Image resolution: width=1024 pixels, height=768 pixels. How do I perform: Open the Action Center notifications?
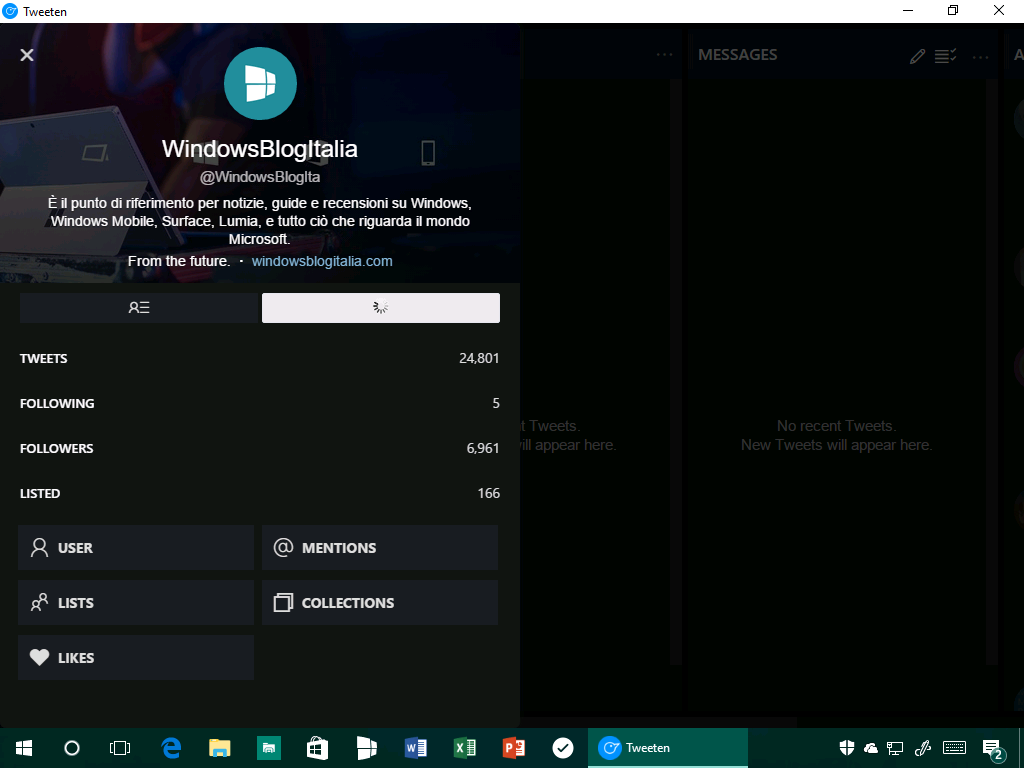(993, 750)
